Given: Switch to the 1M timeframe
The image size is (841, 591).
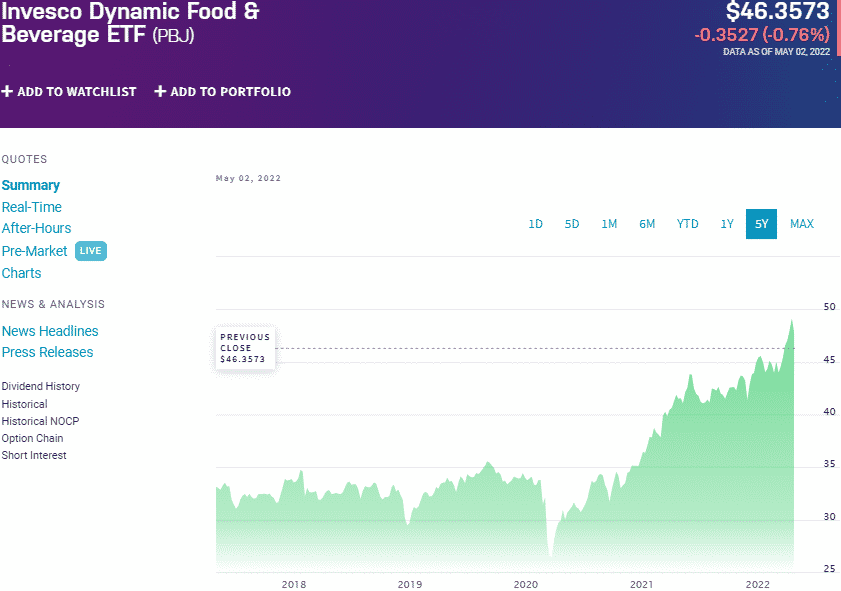Looking at the screenshot, I should 610,224.
